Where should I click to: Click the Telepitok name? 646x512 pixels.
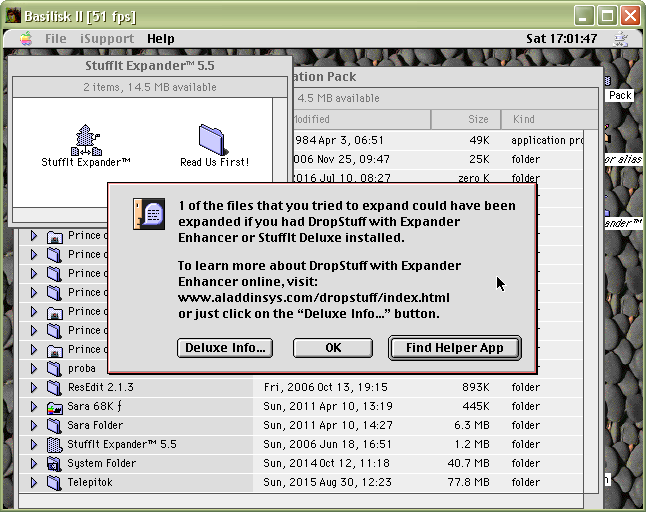[x=90, y=482]
